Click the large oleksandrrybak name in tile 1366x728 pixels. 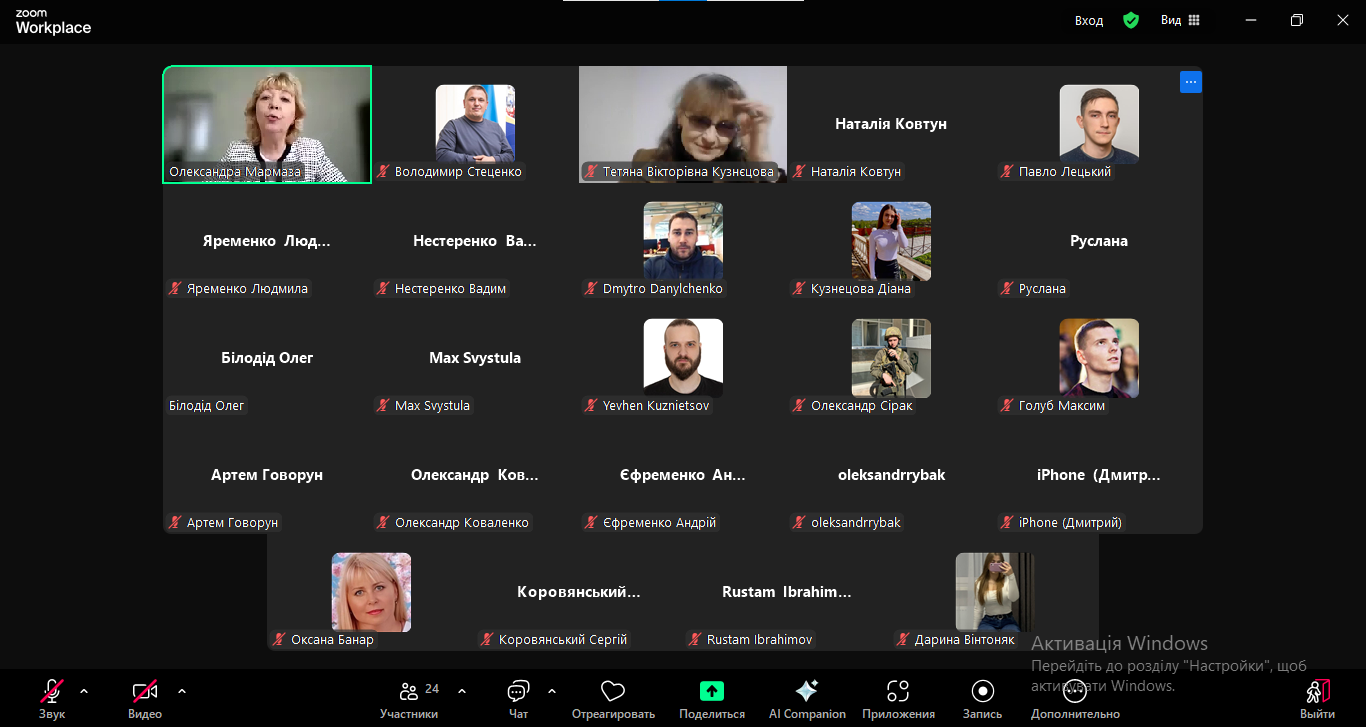tap(891, 475)
